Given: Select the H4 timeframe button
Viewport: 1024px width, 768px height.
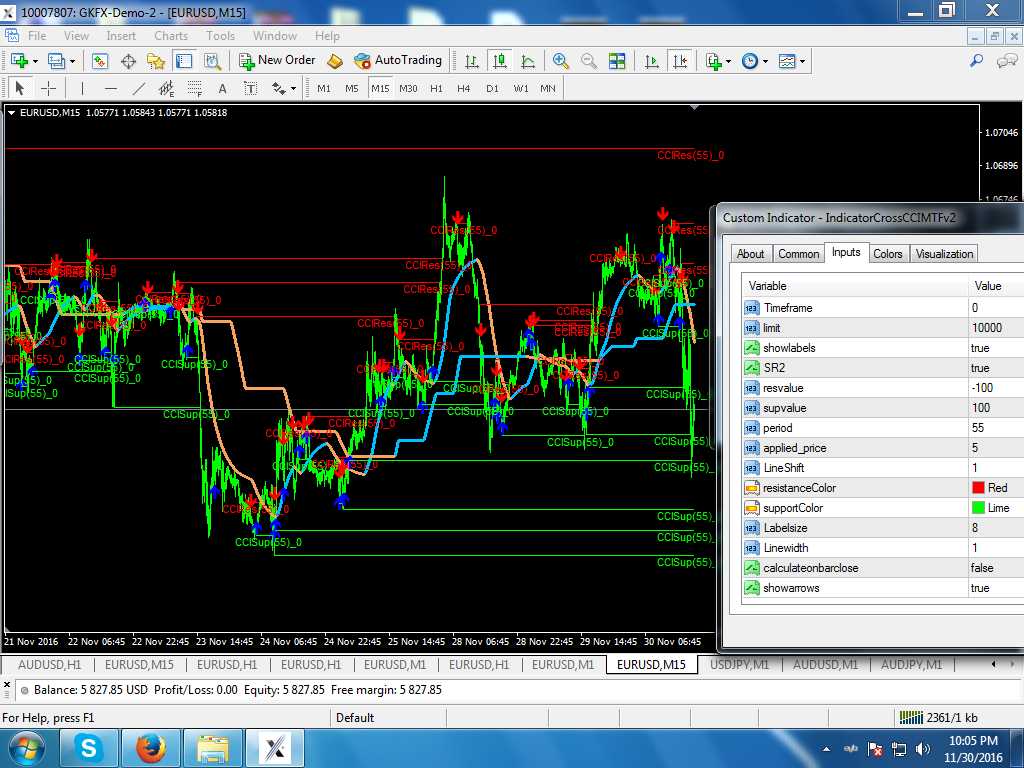Looking at the screenshot, I should [464, 88].
